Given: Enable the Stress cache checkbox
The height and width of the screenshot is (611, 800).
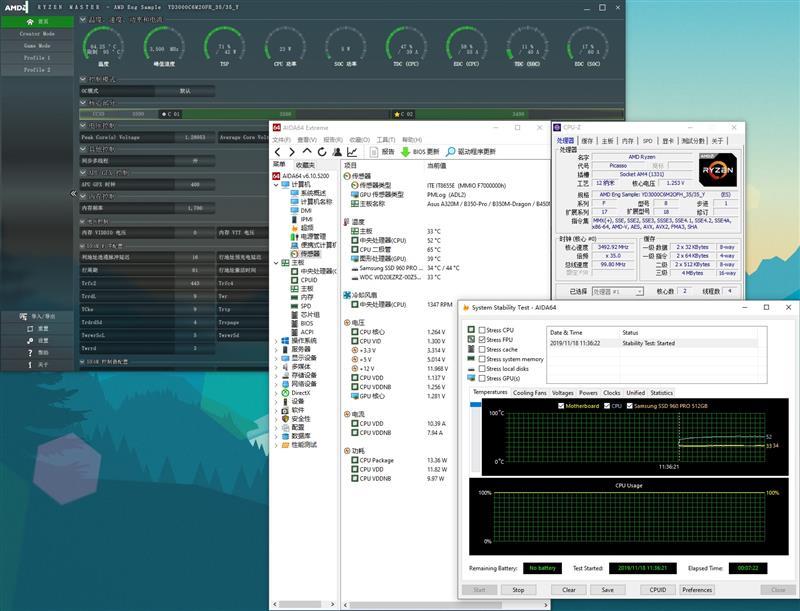Looking at the screenshot, I should [x=482, y=349].
